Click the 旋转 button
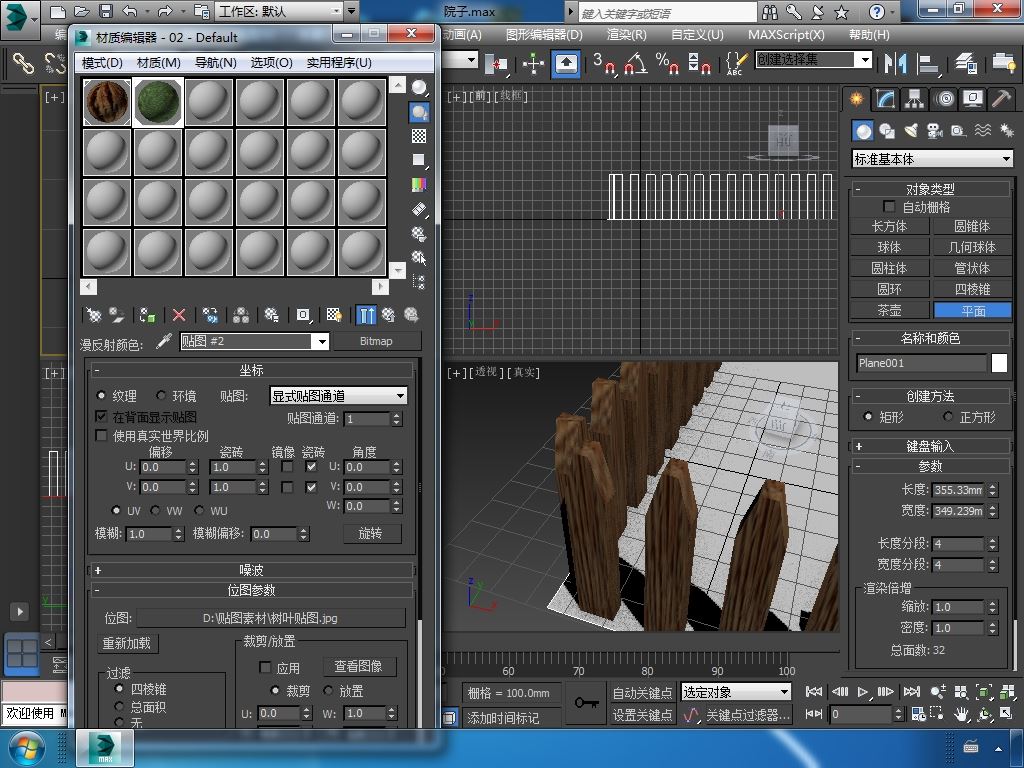This screenshot has width=1024, height=768. [371, 534]
